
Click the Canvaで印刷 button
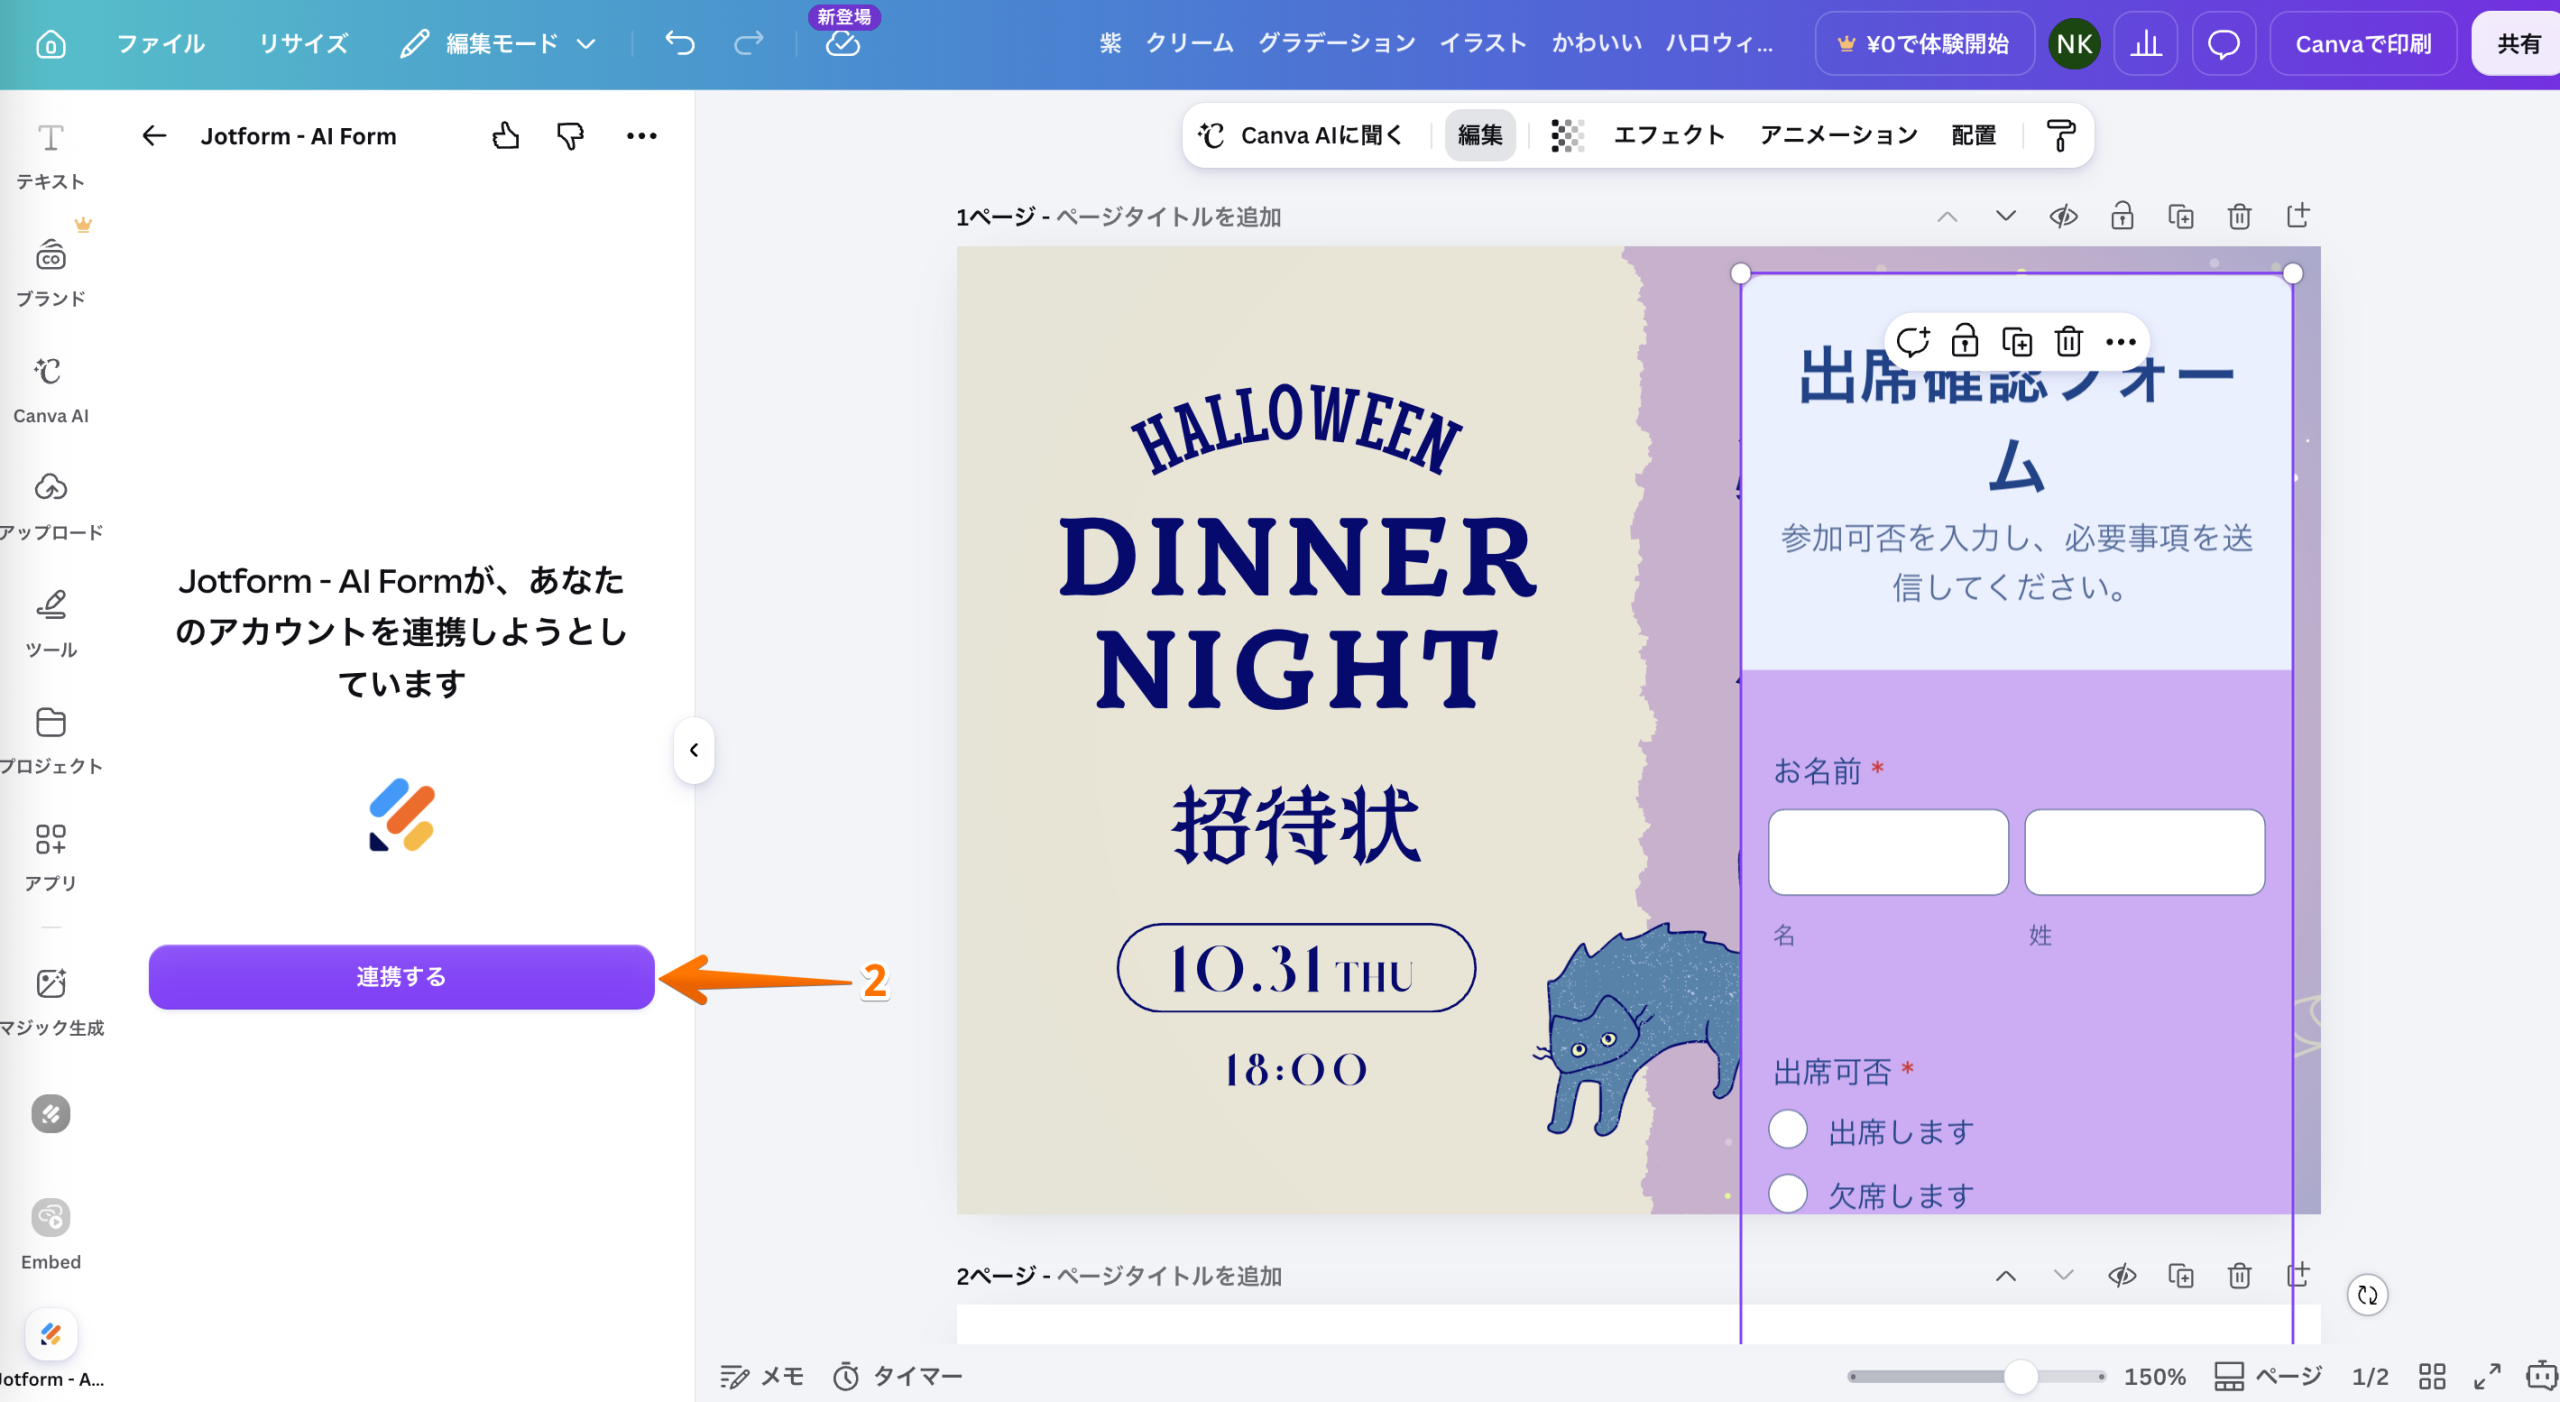2362,44
